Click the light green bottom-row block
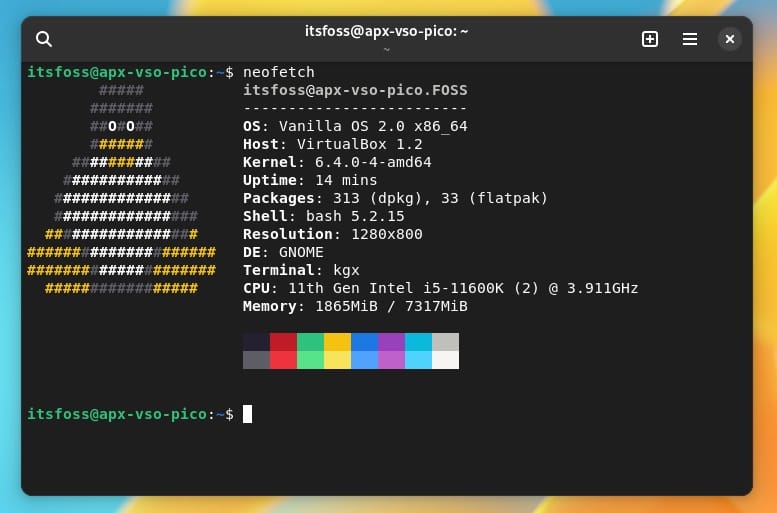Image resolution: width=777 pixels, height=513 pixels. [310, 360]
